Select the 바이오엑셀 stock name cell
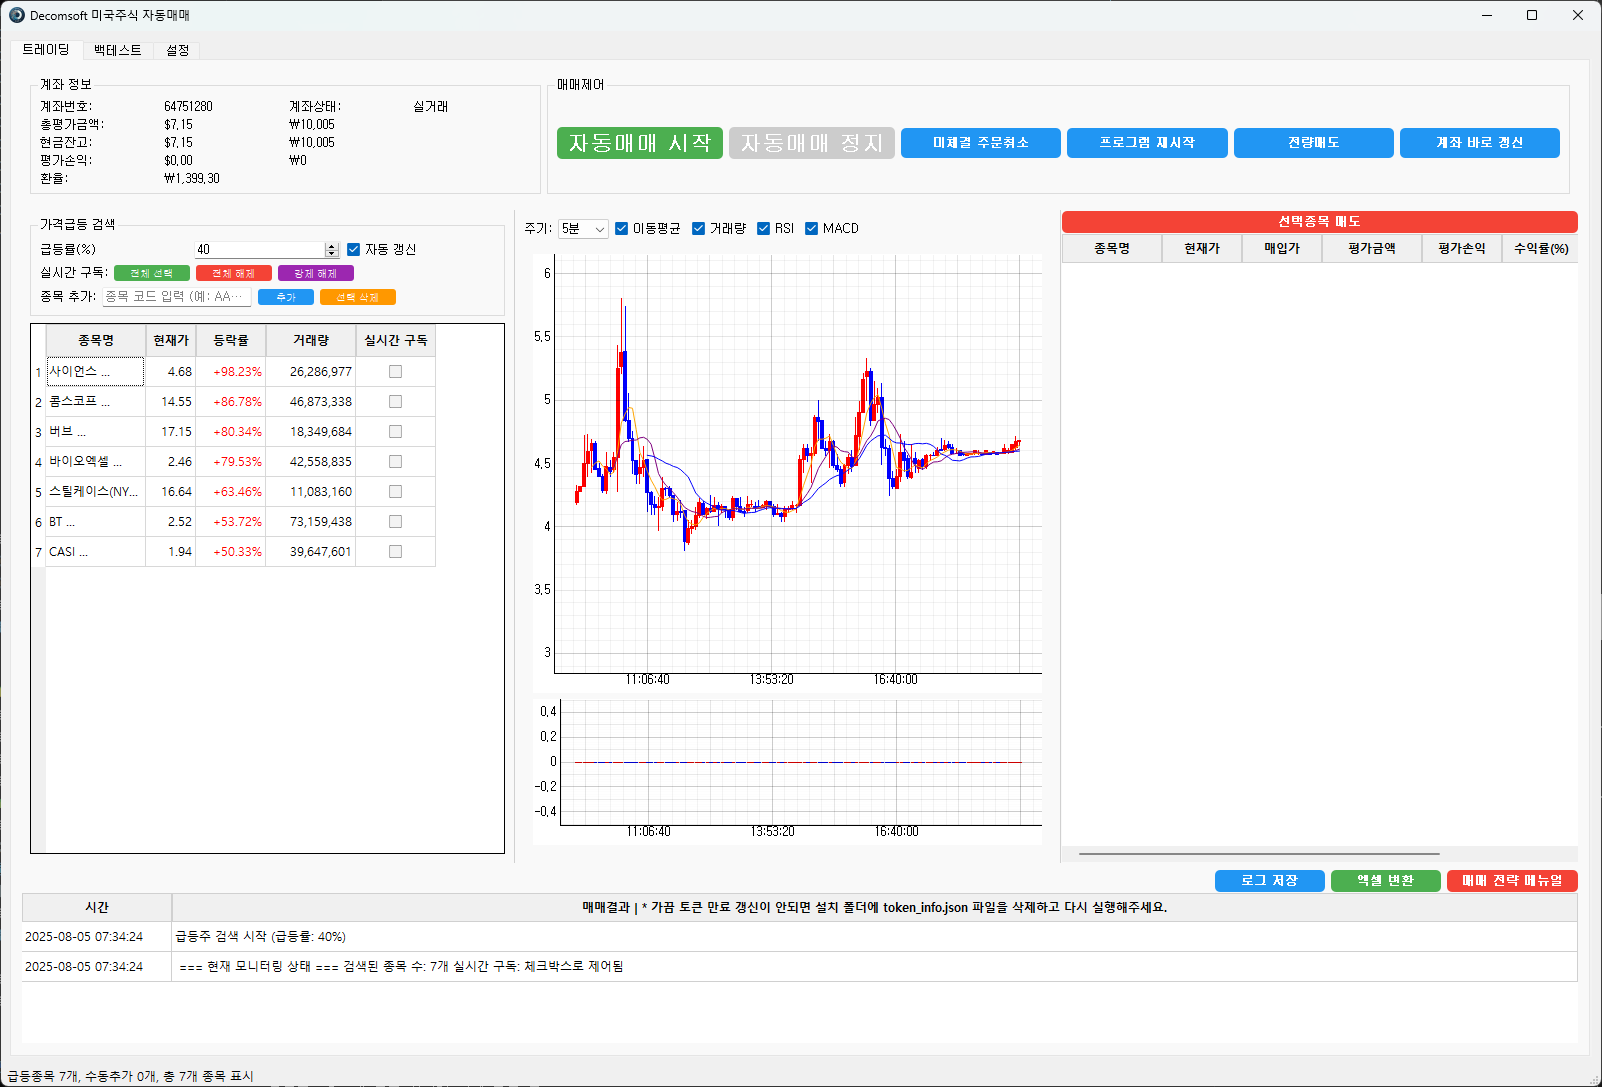Viewport: 1602px width, 1087px height. tap(95, 462)
